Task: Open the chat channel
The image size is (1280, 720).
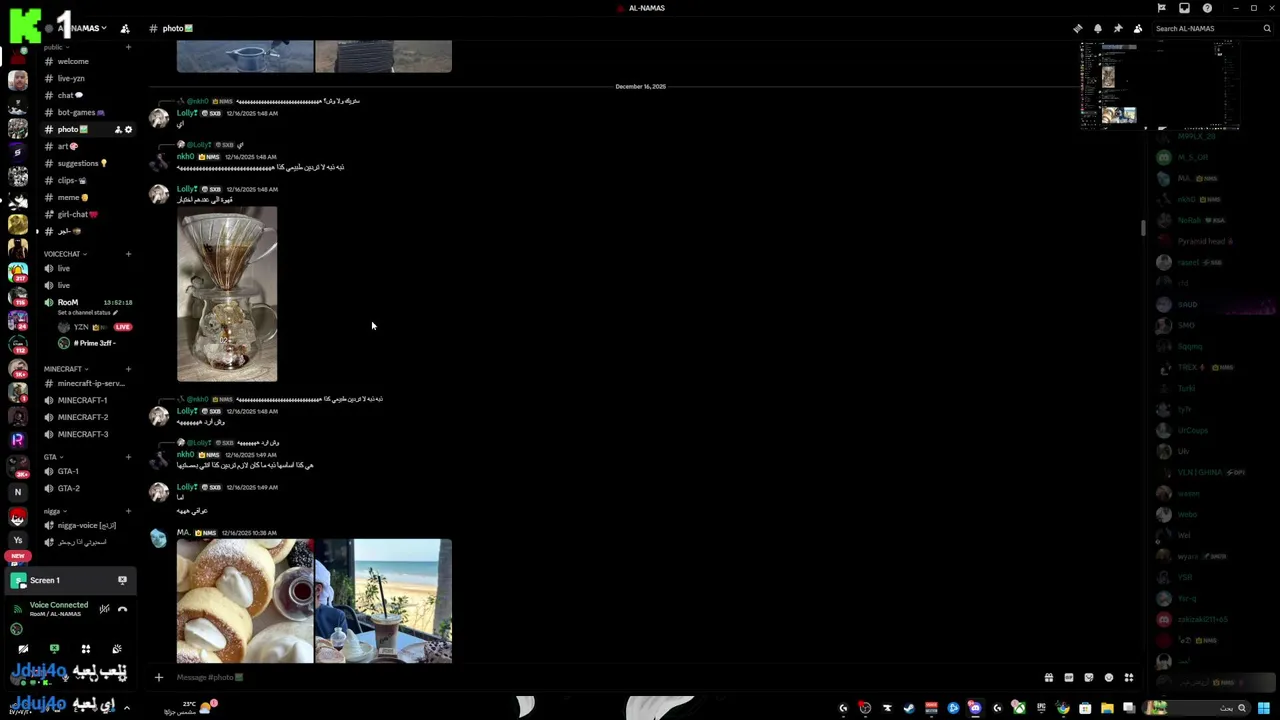Action: pos(86,95)
